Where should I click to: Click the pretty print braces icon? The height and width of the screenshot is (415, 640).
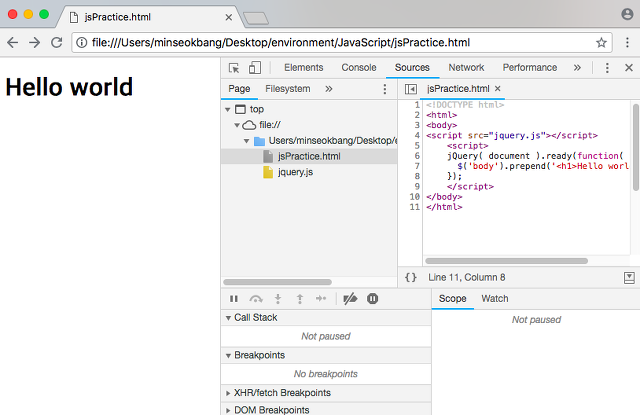pos(411,277)
